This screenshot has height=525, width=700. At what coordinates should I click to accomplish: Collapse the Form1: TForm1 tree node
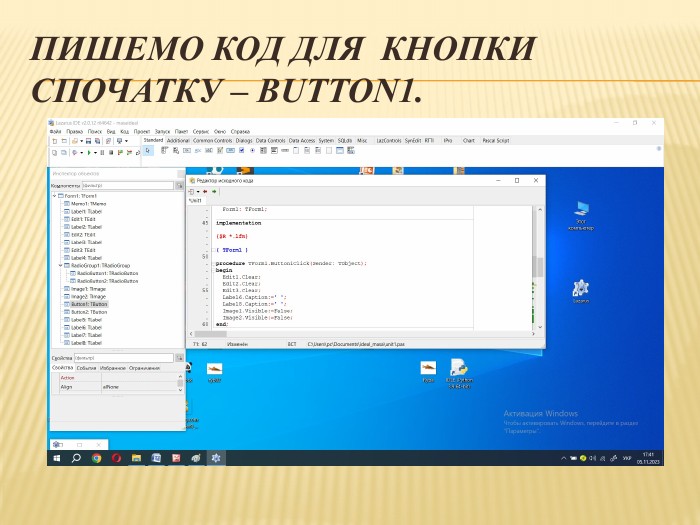point(54,196)
